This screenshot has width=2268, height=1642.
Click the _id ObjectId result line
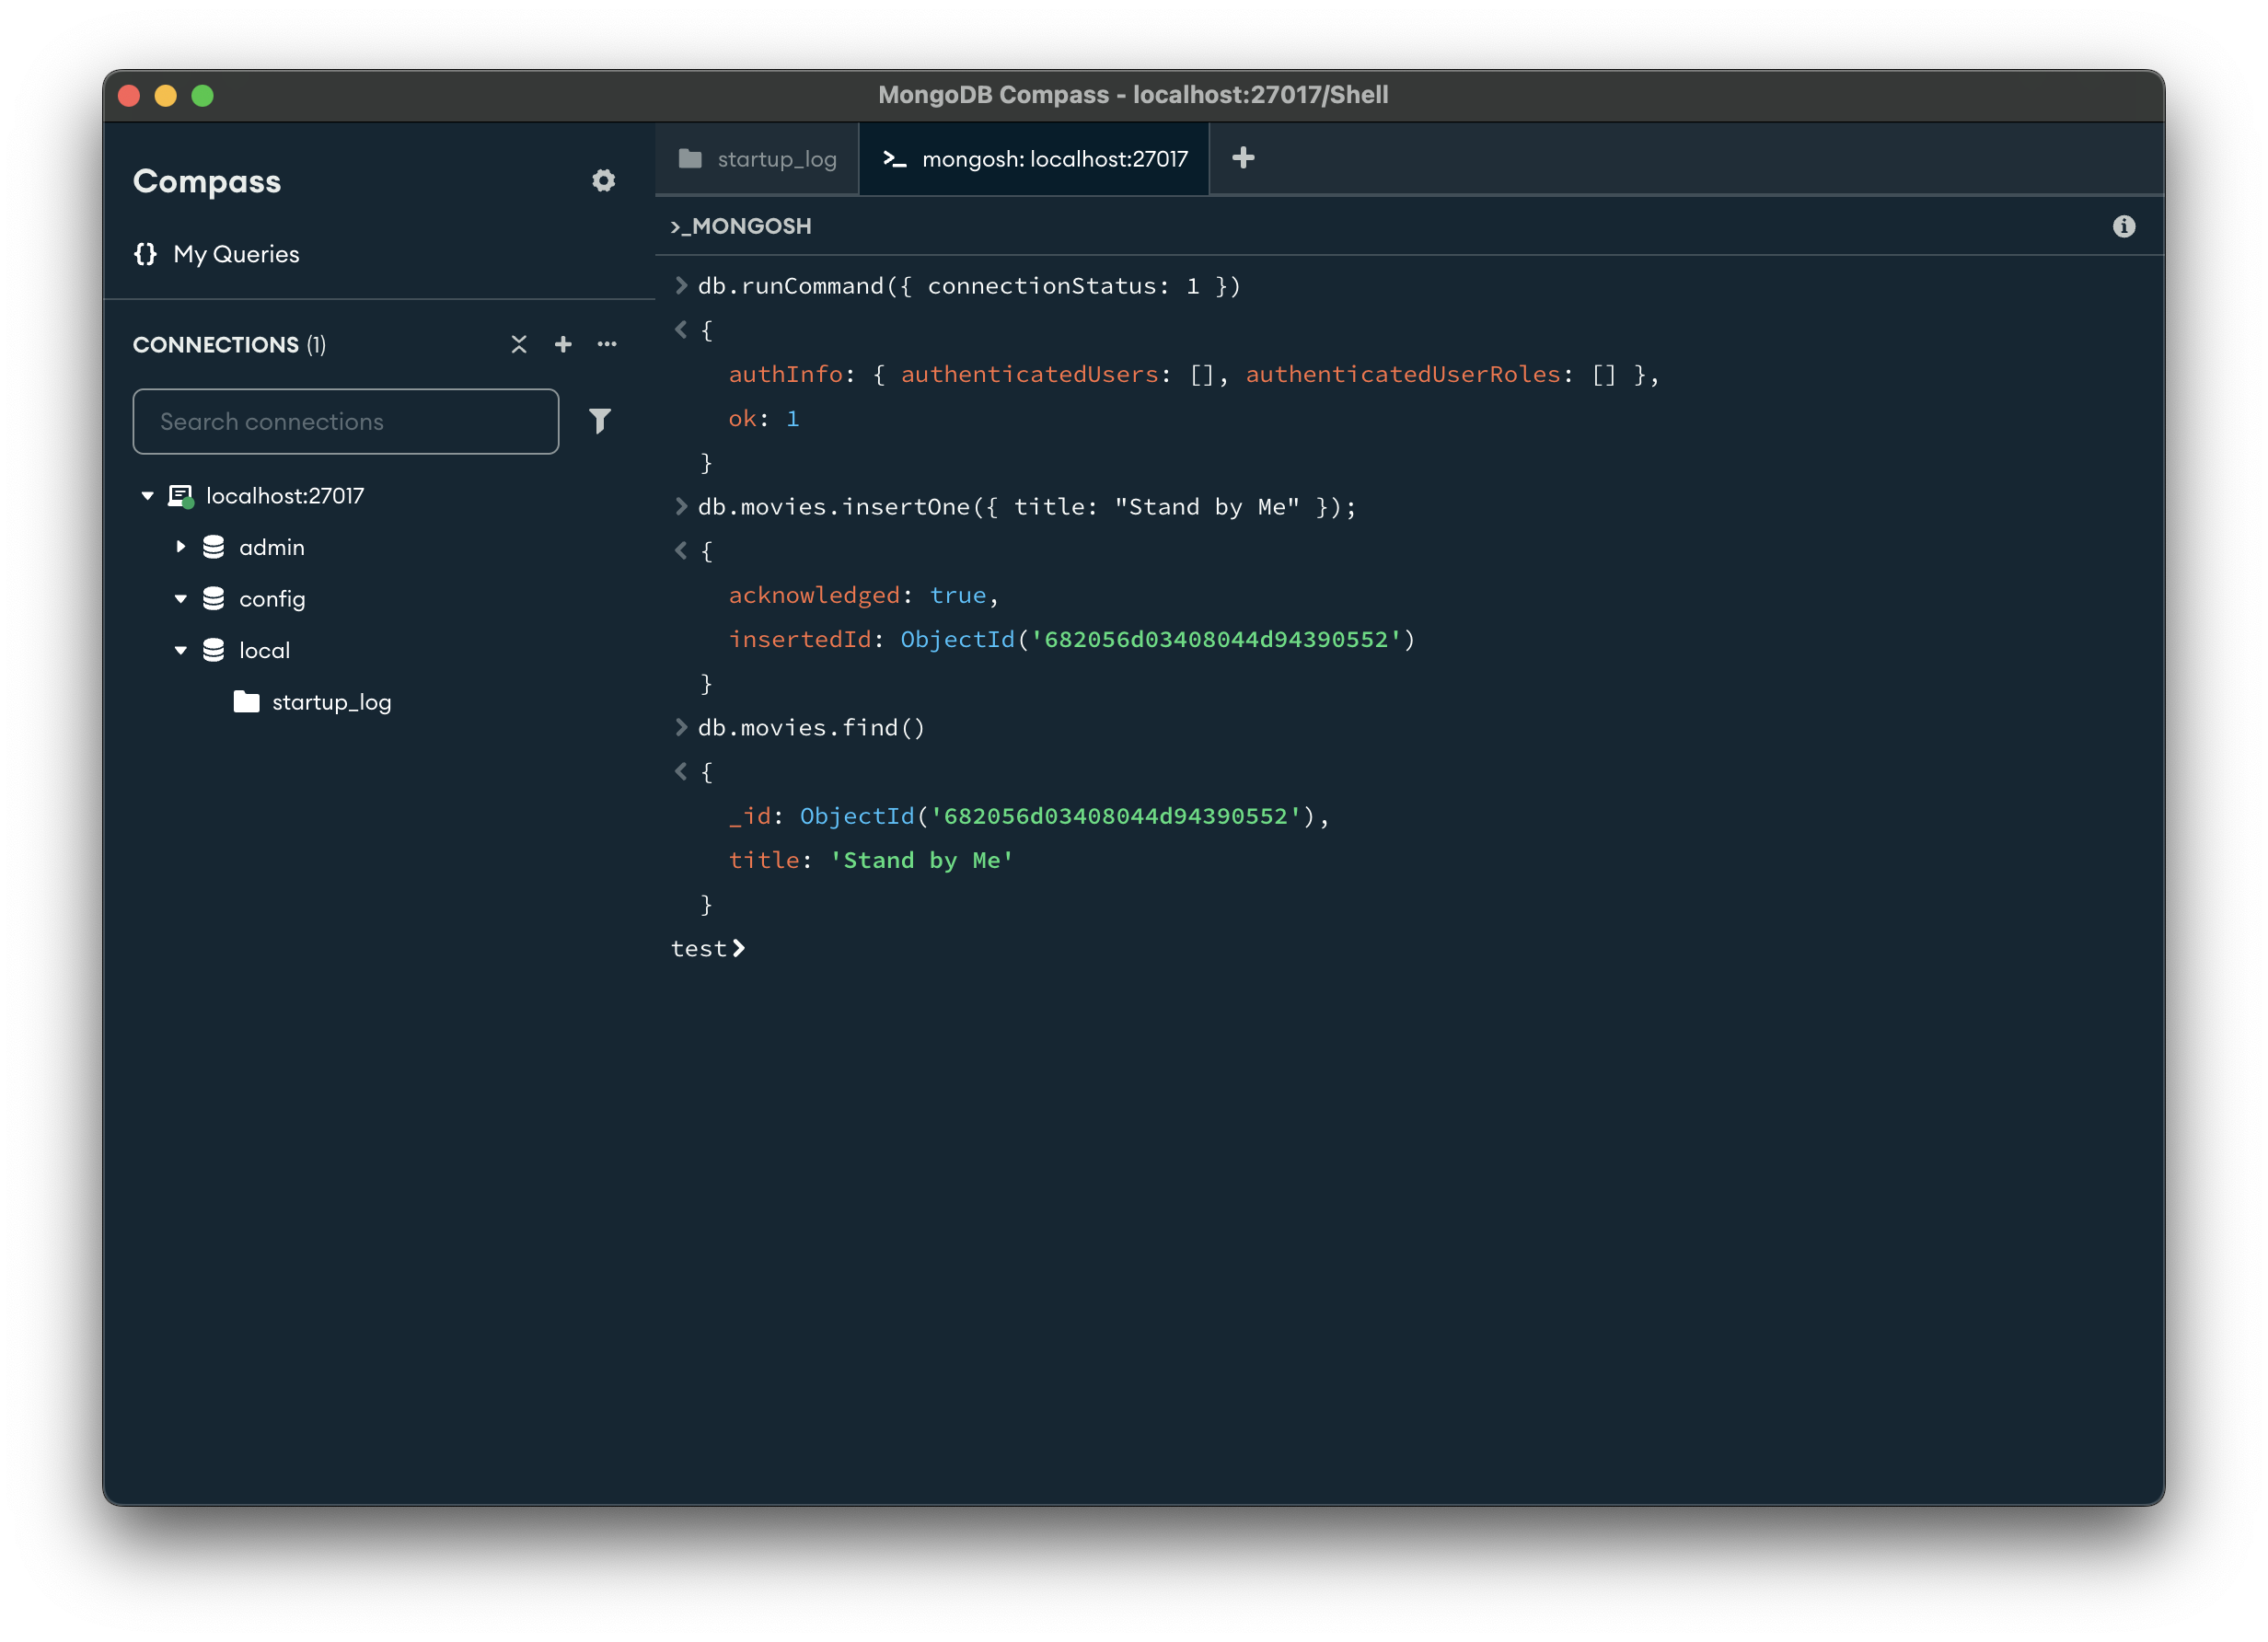(1029, 816)
